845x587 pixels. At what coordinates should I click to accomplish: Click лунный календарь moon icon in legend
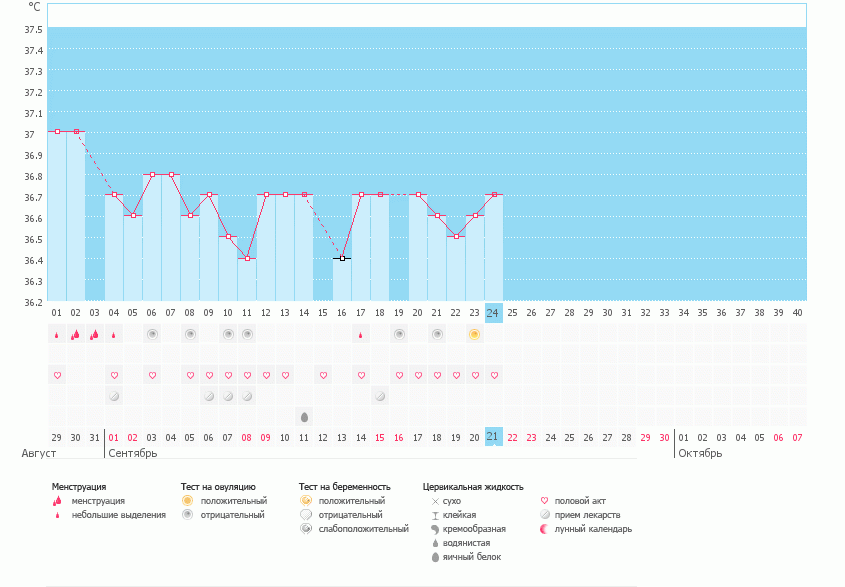[x=545, y=529]
